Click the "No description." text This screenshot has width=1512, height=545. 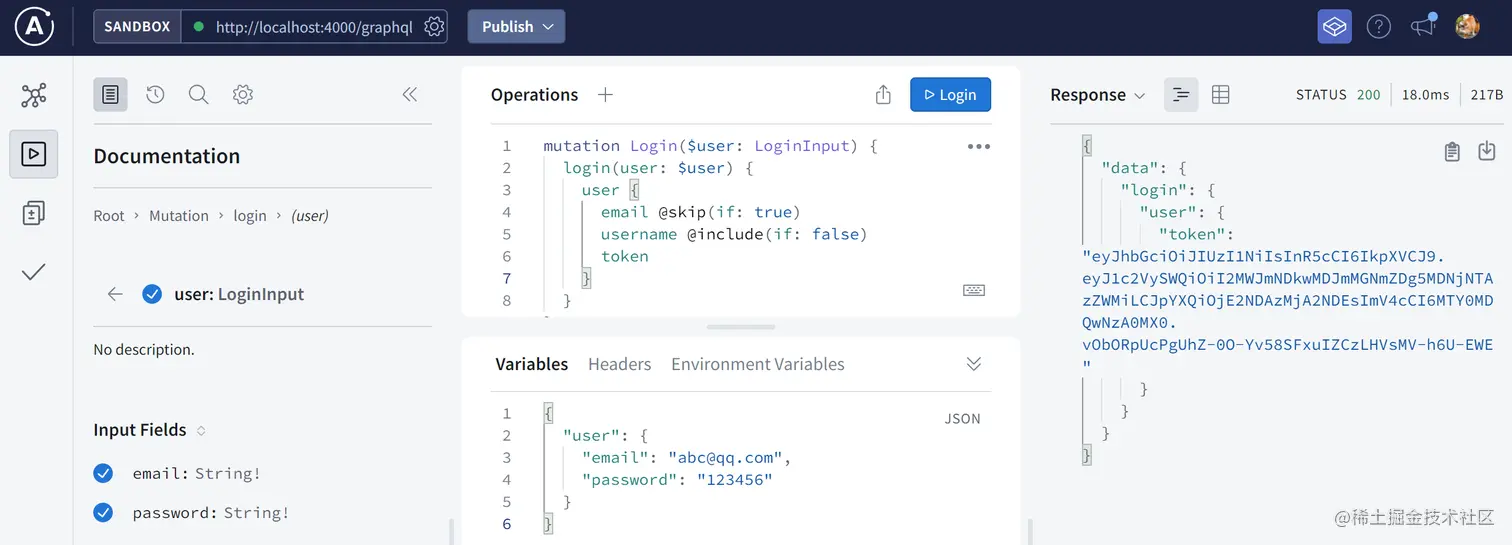point(144,350)
